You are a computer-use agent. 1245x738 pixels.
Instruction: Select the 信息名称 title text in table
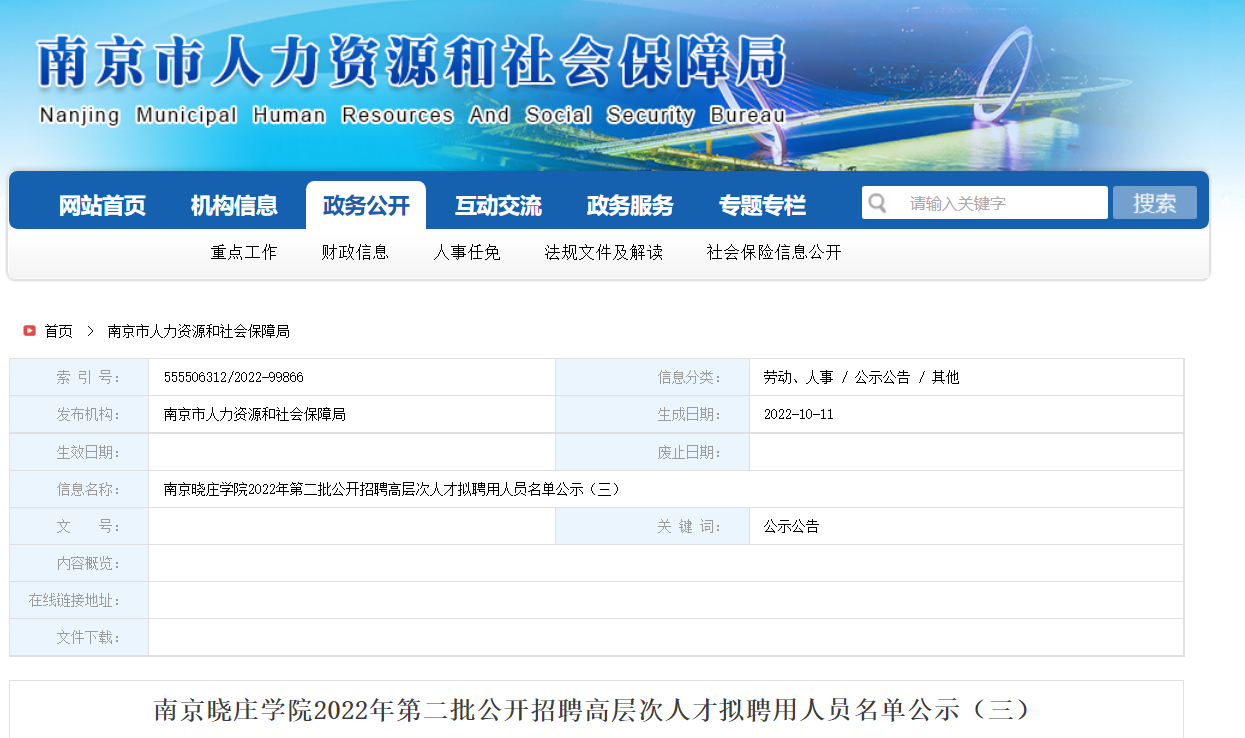click(392, 489)
